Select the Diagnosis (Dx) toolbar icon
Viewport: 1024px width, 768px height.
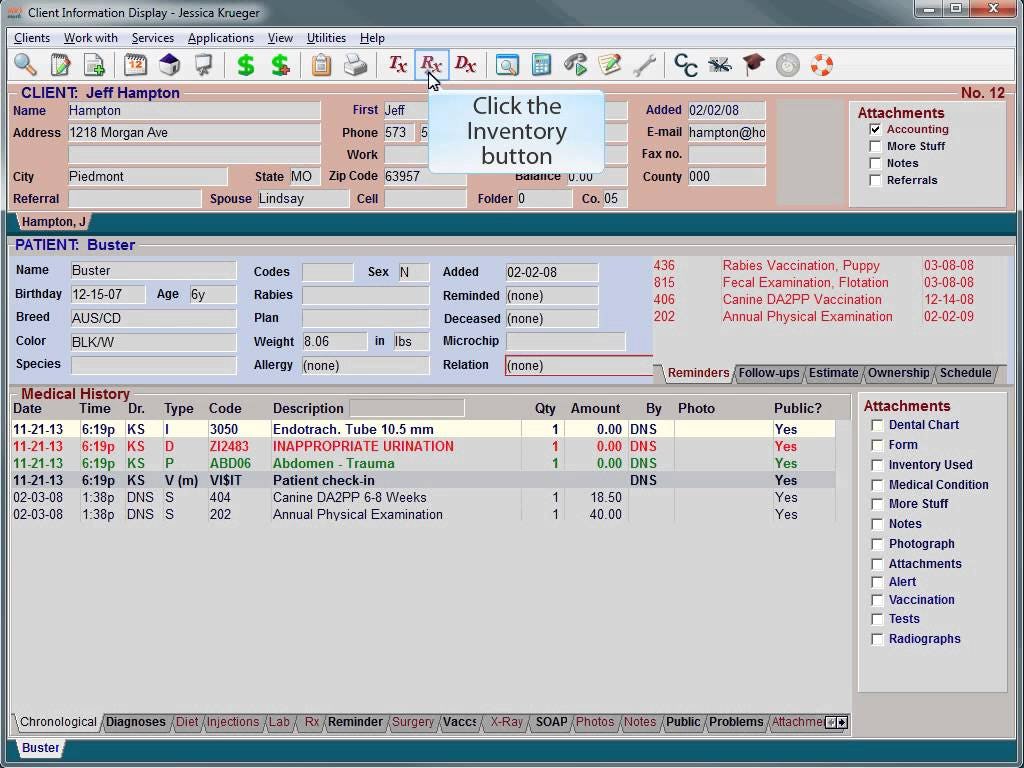click(x=465, y=64)
